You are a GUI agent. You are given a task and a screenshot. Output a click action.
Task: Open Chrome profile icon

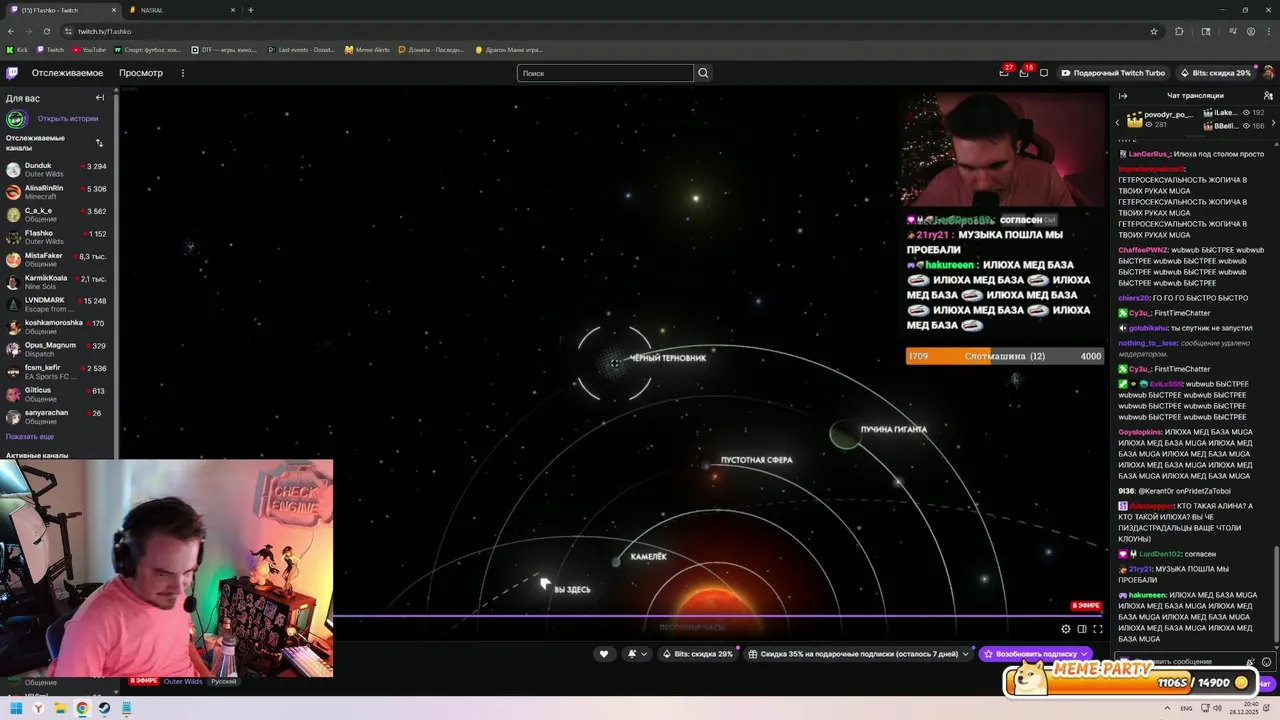(1251, 31)
